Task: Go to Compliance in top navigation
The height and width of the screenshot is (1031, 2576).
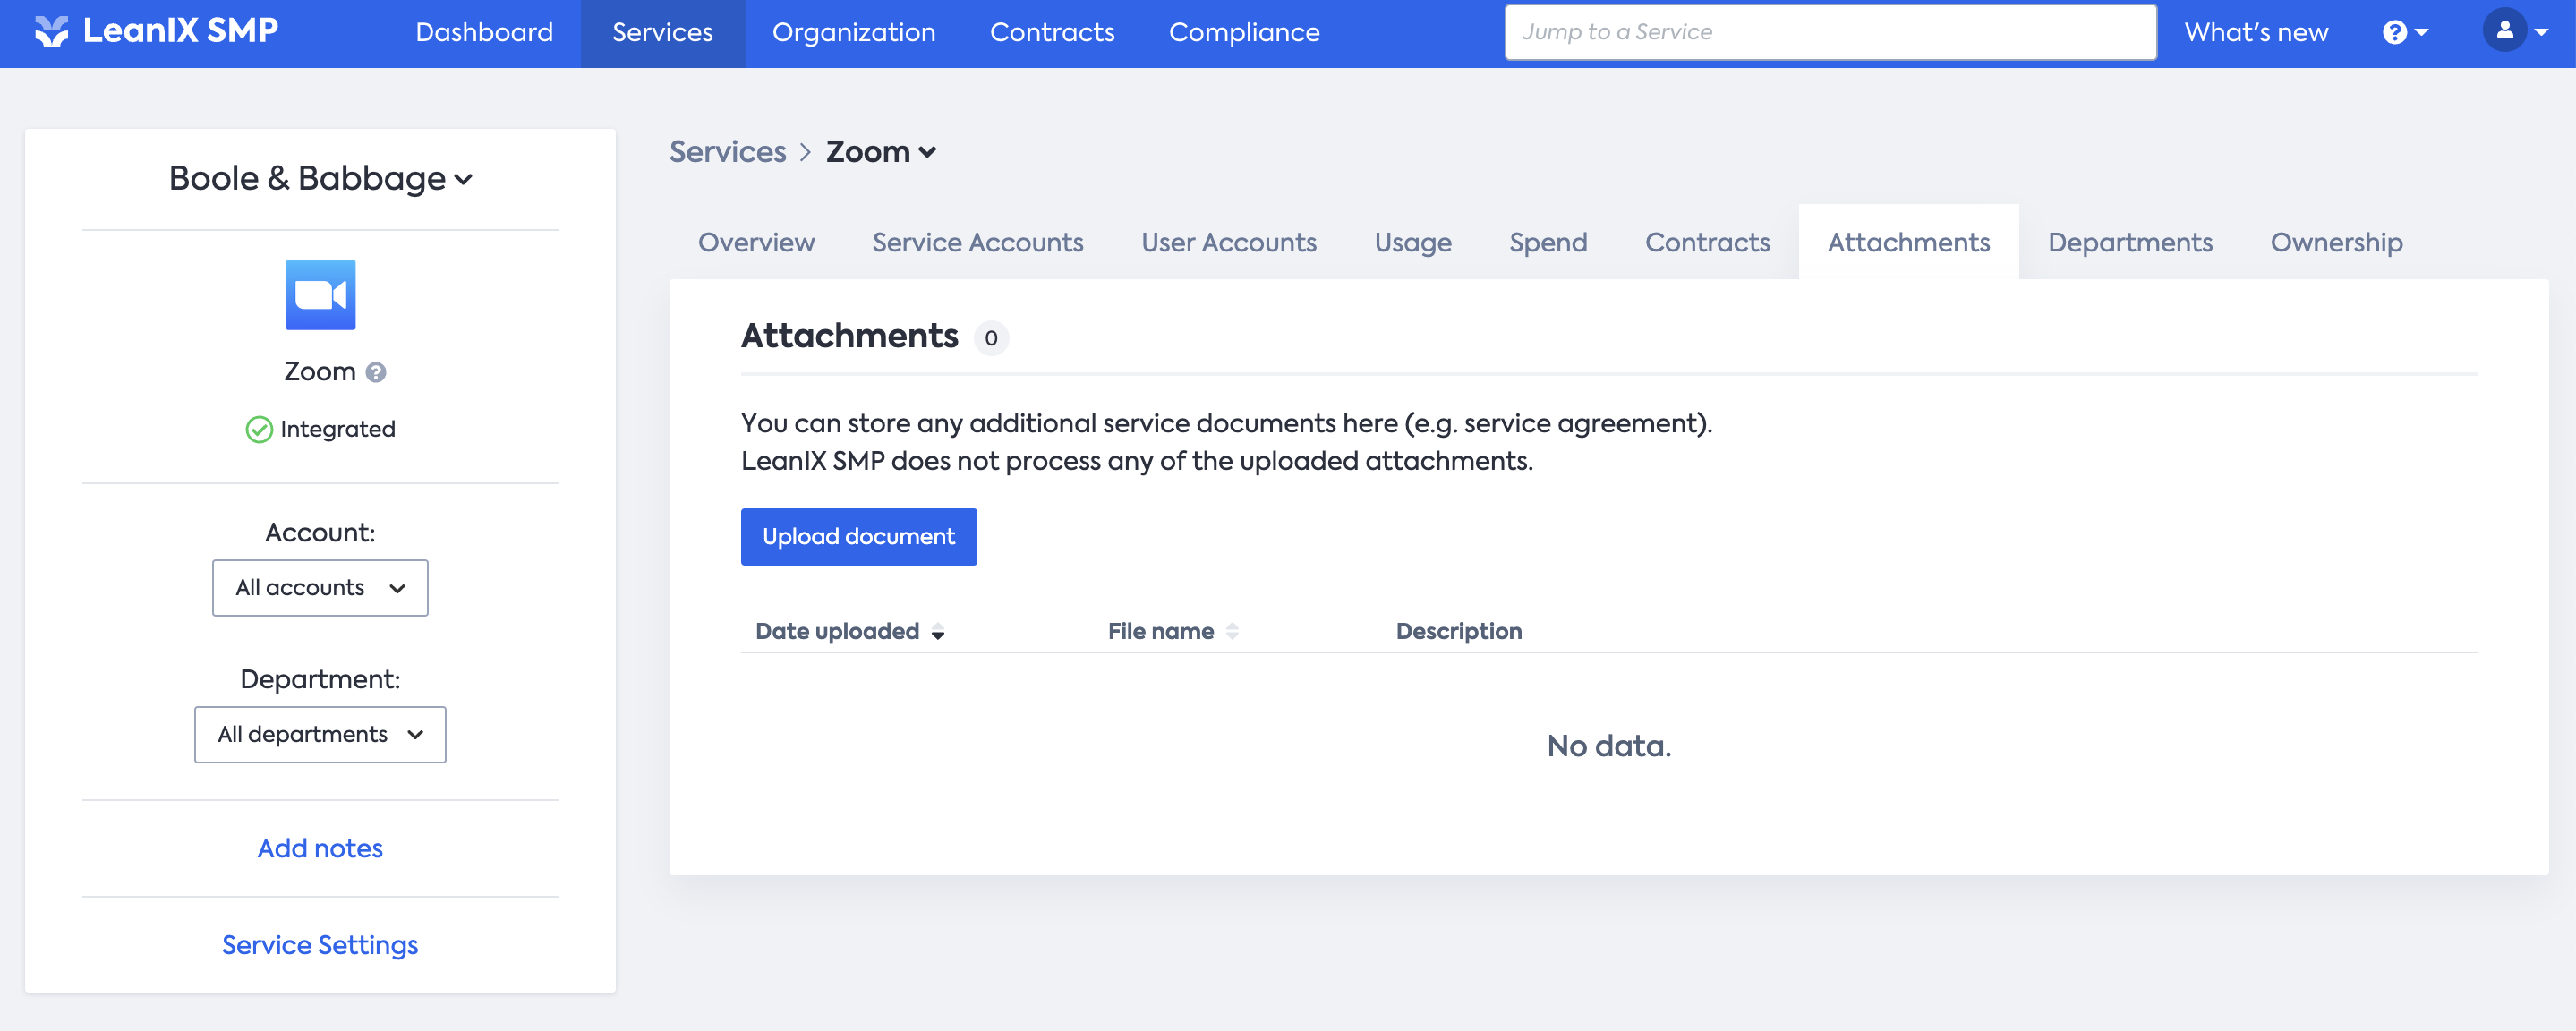Action: tap(1243, 33)
